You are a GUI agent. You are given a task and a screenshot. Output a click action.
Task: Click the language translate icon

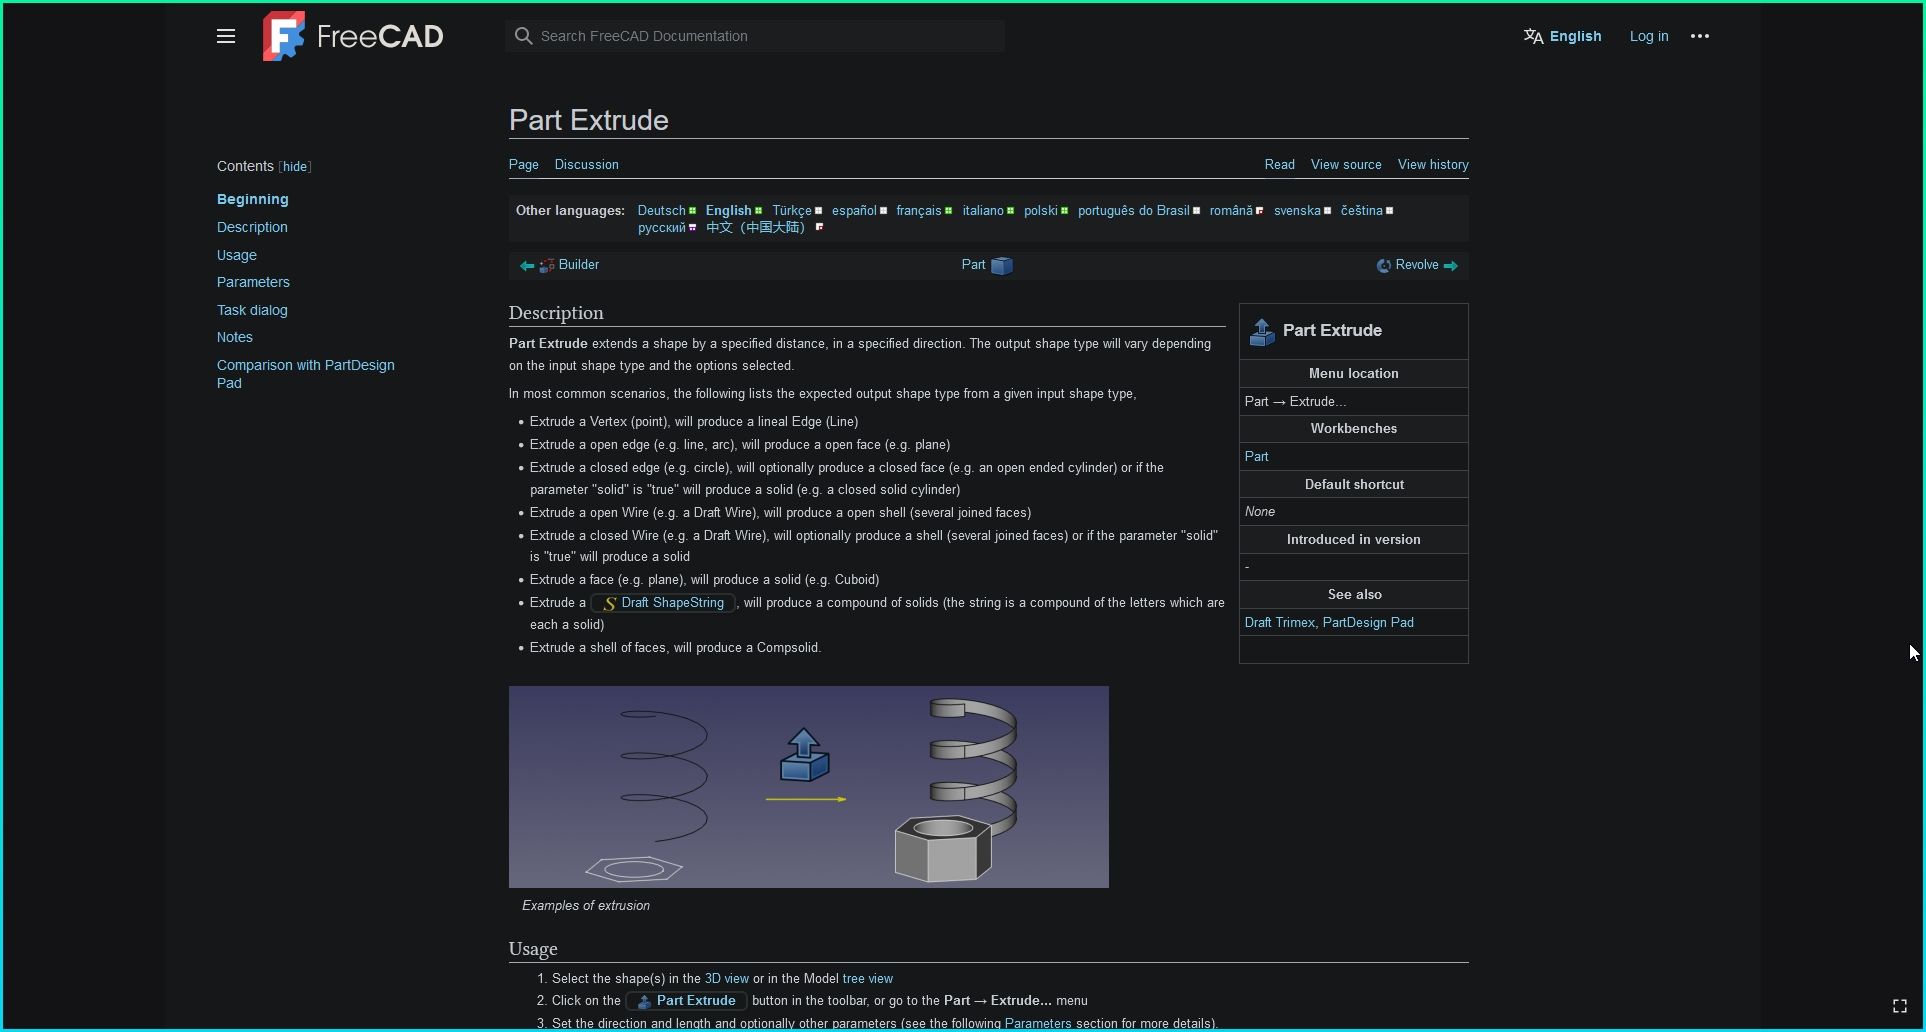coord(1533,36)
